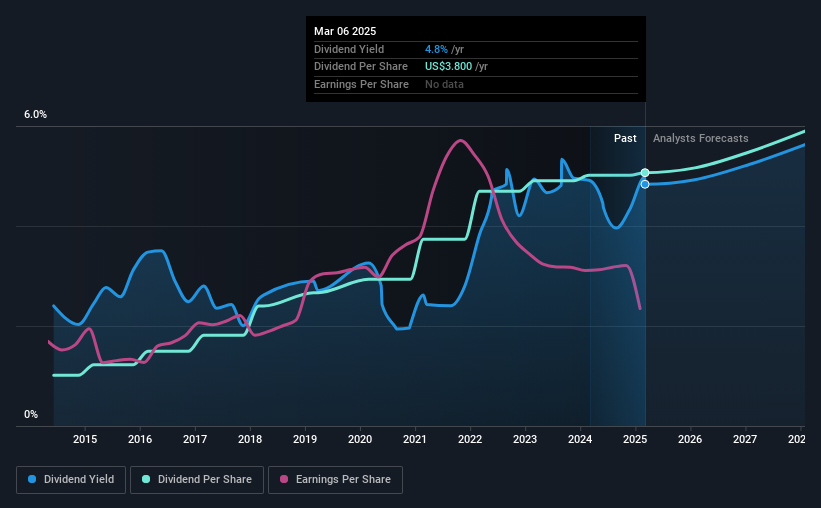The width and height of the screenshot is (821, 508).
Task: Click the 2020 x-axis label
Action: coord(360,439)
